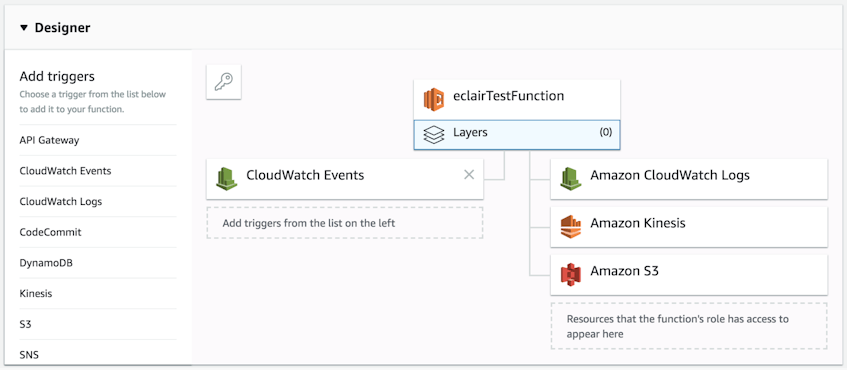Click the Amazon CloudWatch Logs icon
The image size is (847, 370).
click(570, 179)
